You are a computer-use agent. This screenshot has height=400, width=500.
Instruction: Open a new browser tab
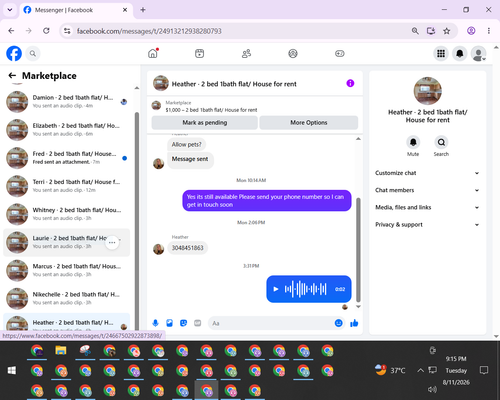(143, 10)
